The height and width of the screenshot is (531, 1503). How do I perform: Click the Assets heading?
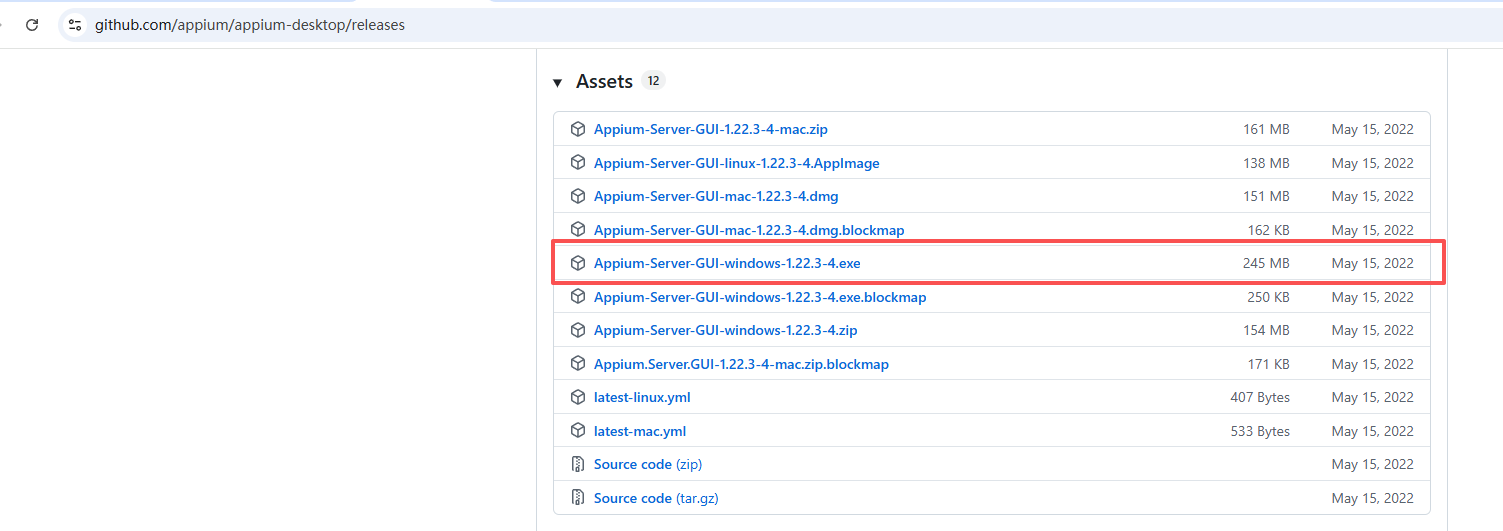tap(604, 82)
